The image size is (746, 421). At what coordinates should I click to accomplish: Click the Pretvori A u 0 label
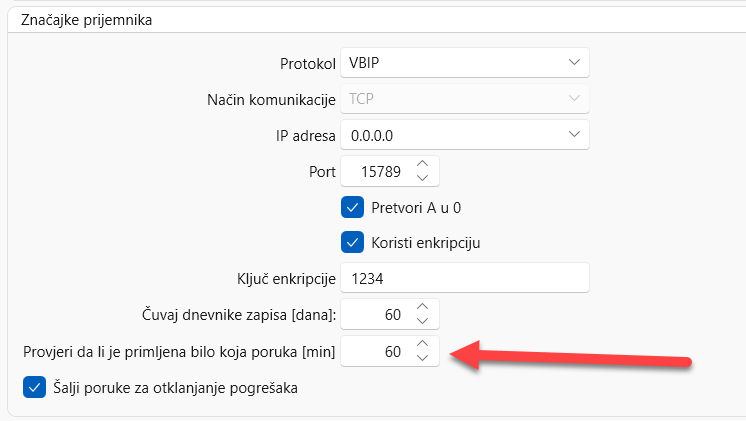click(x=416, y=207)
